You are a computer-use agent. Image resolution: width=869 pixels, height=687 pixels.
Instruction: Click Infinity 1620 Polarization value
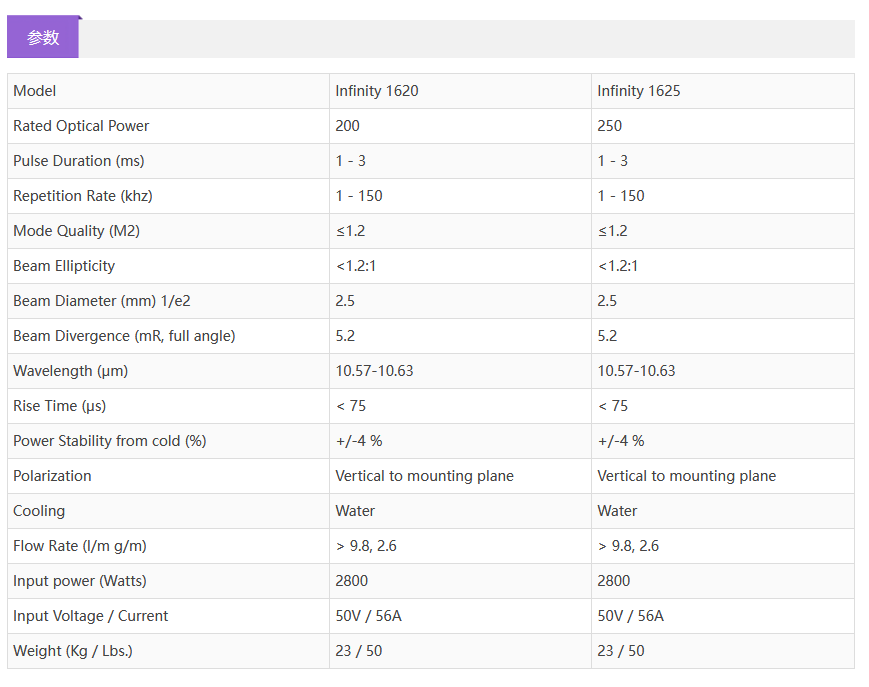coord(424,476)
